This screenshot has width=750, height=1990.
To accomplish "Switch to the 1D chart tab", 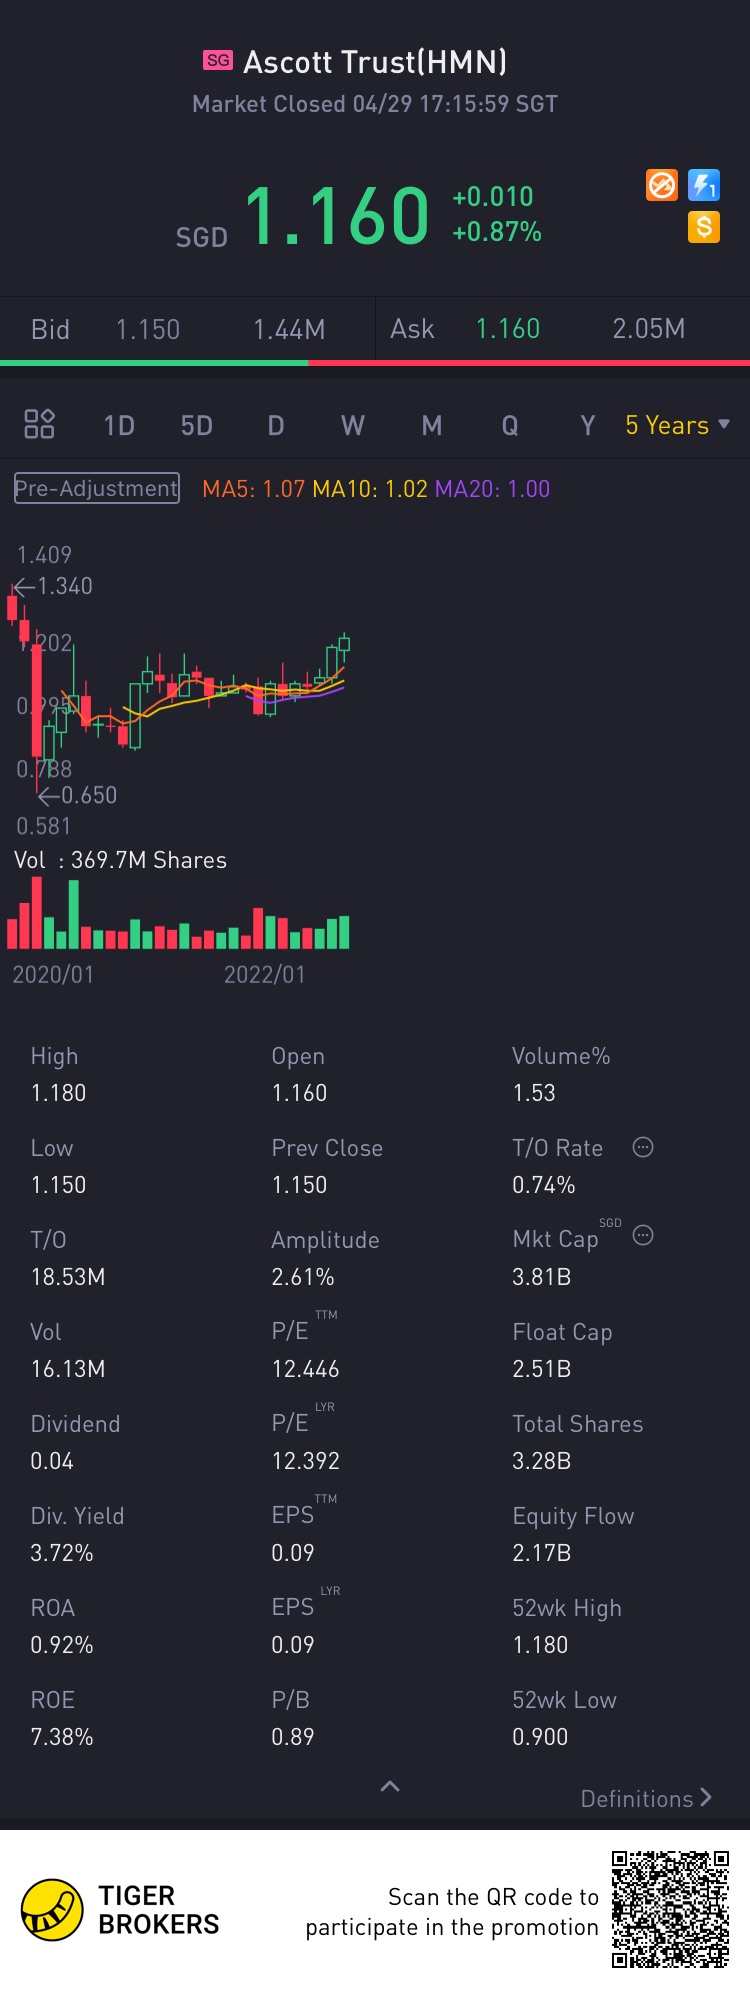I will 119,426.
